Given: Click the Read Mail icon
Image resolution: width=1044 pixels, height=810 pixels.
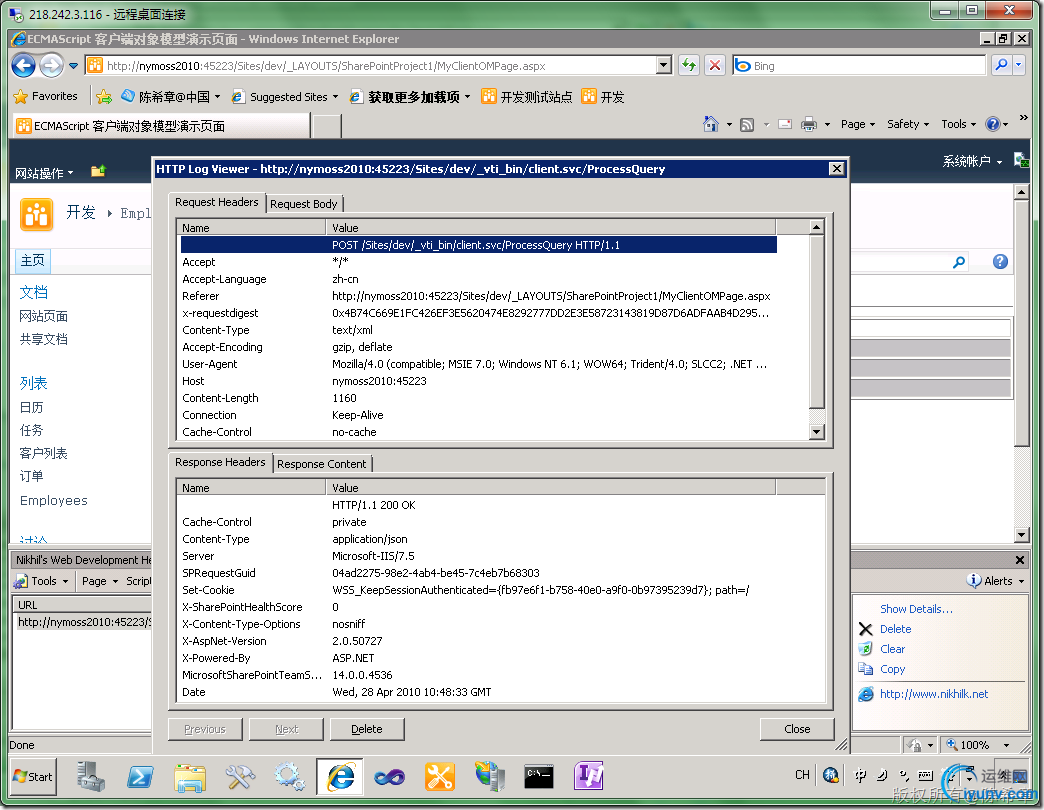Looking at the screenshot, I should point(785,124).
